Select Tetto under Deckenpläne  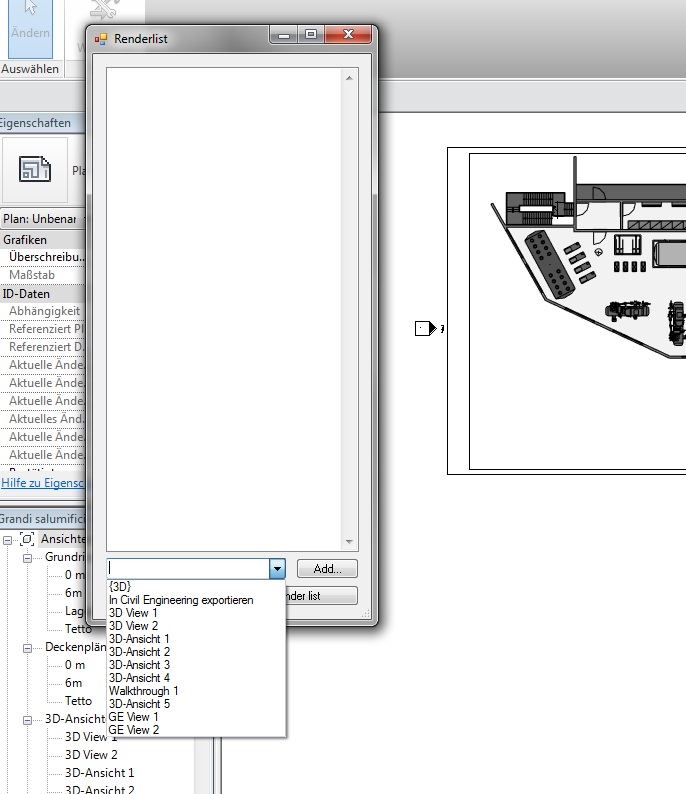click(x=78, y=701)
